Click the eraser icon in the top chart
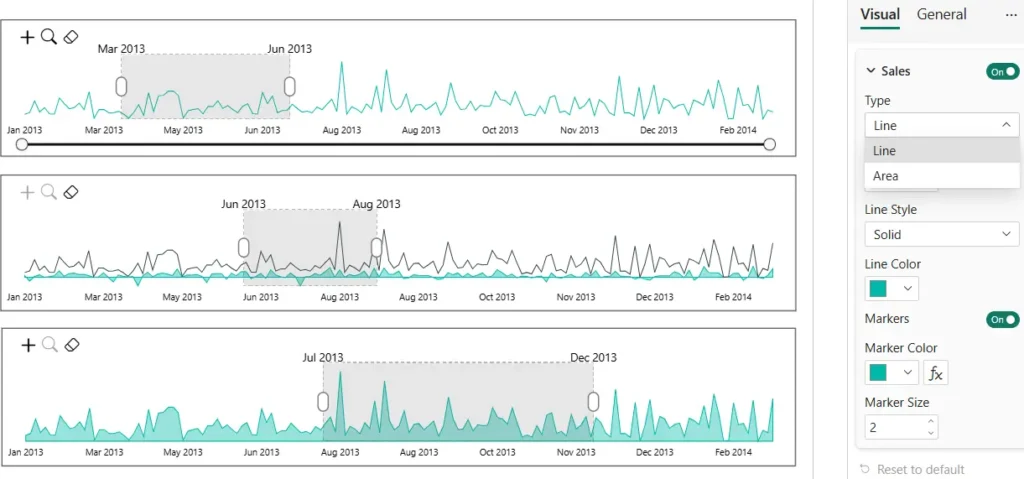Screen dimensions: 1024x479 (x=71, y=37)
